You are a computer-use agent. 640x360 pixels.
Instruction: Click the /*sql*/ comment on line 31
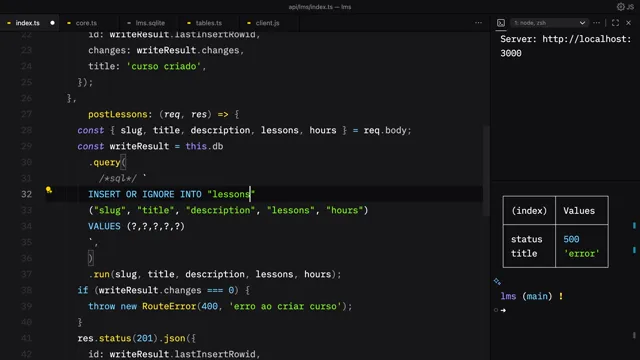(x=118, y=178)
